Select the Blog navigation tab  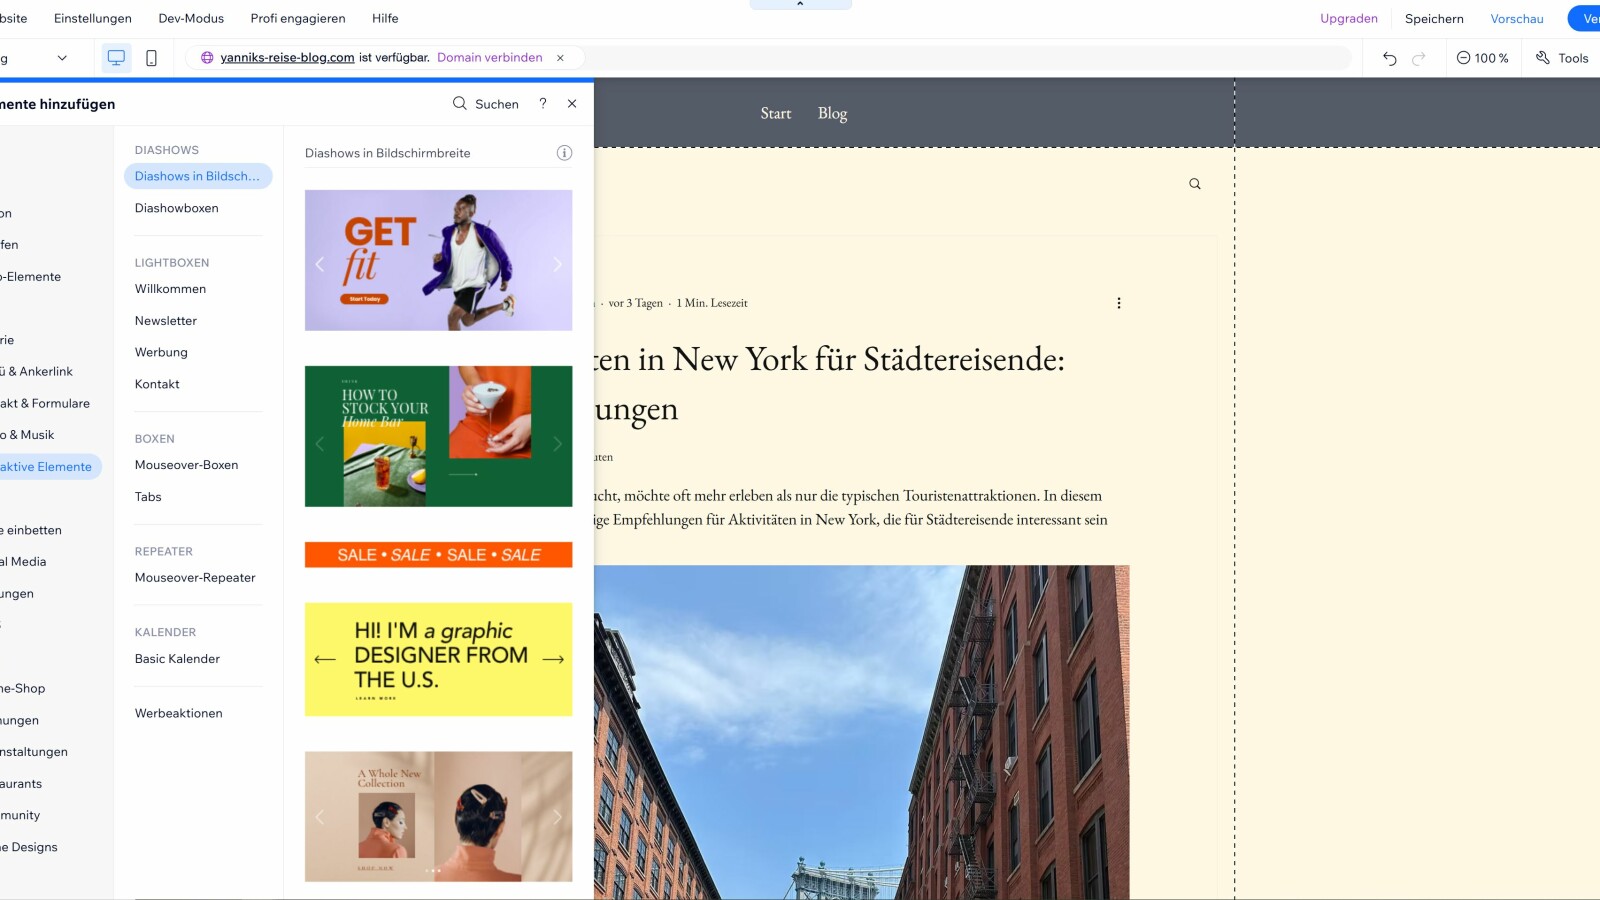click(831, 113)
